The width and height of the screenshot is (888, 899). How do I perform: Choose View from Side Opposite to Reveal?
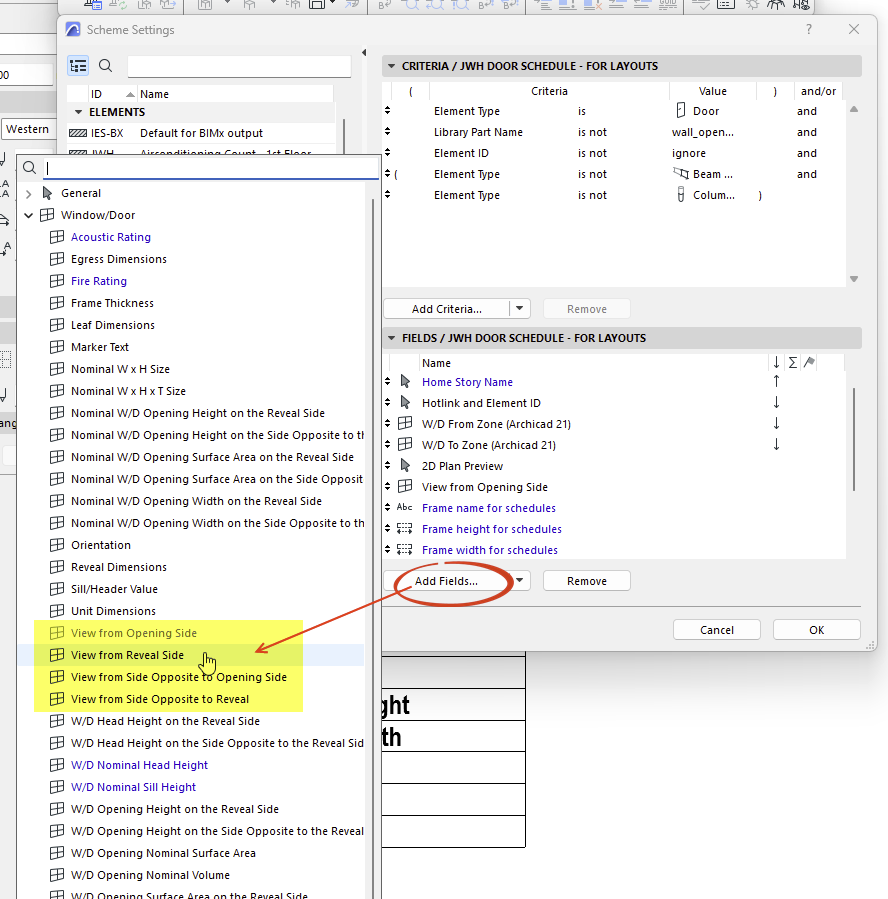[x=160, y=699]
